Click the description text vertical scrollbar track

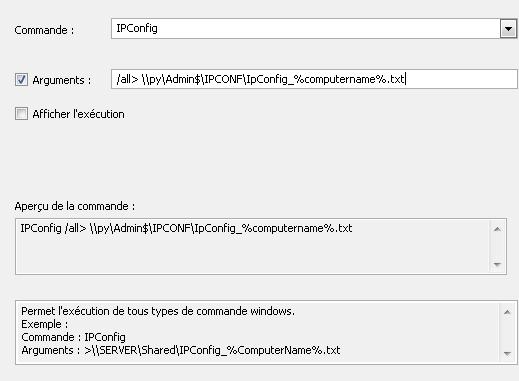[507, 333]
